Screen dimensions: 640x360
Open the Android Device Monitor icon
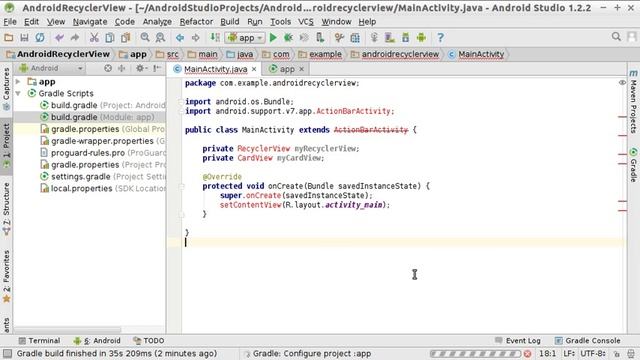coord(421,38)
